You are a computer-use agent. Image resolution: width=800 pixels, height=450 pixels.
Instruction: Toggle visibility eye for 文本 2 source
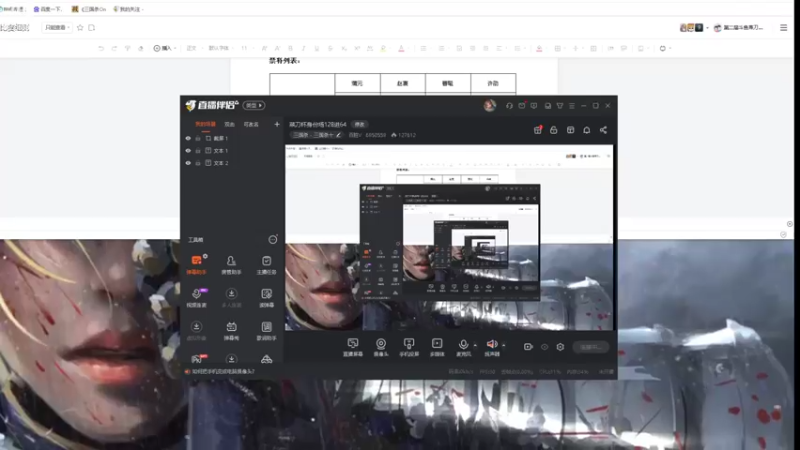click(x=188, y=163)
